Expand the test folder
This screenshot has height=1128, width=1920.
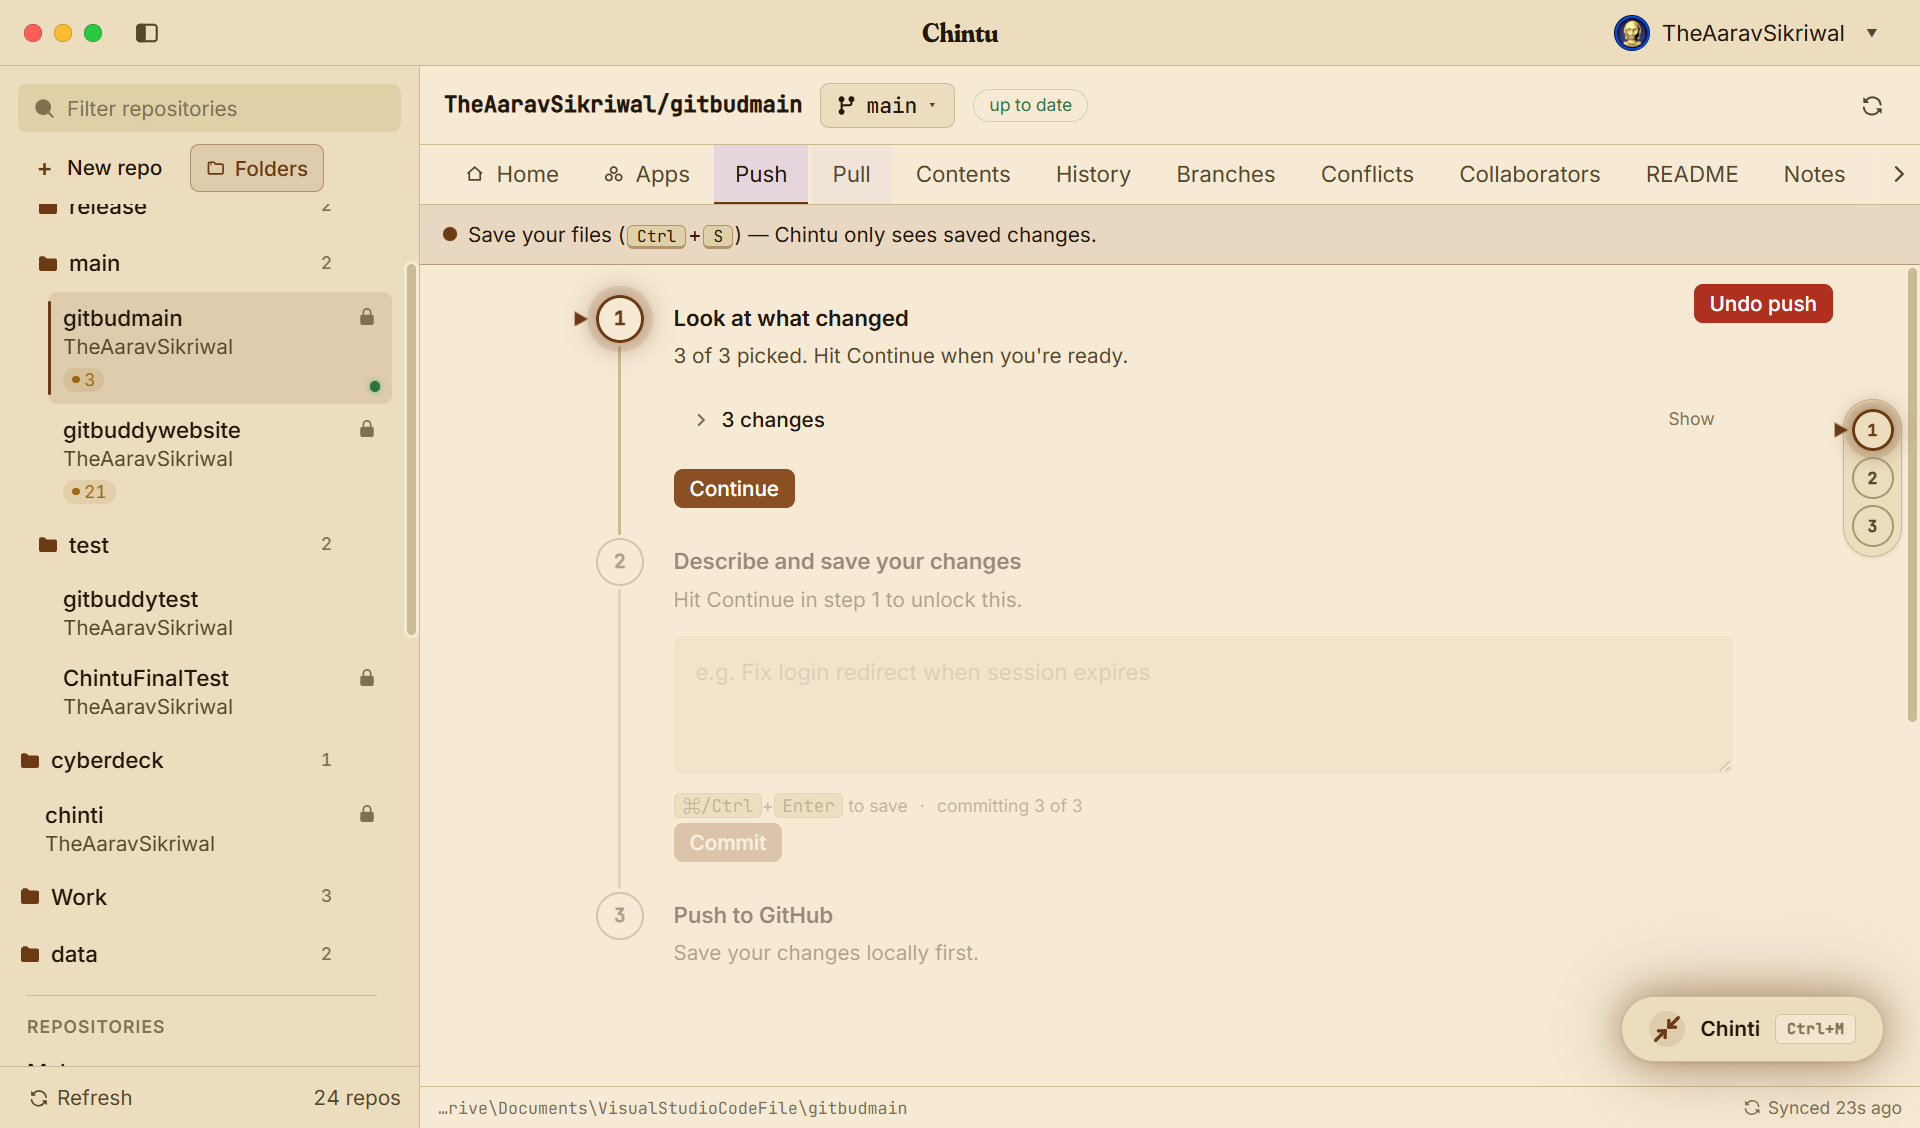pyautogui.click(x=185, y=545)
